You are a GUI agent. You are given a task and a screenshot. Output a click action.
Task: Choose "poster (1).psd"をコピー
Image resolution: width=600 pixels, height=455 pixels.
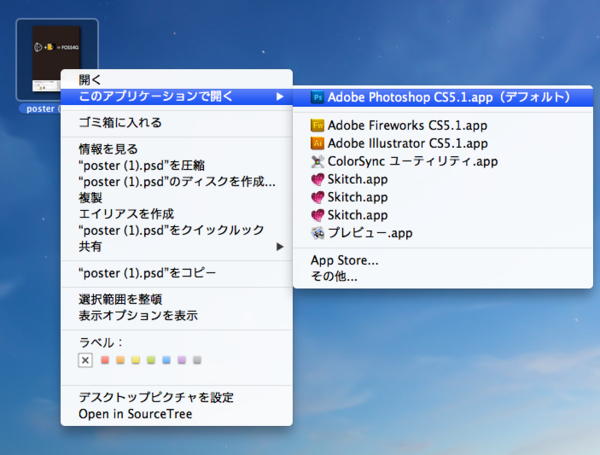tap(177, 273)
